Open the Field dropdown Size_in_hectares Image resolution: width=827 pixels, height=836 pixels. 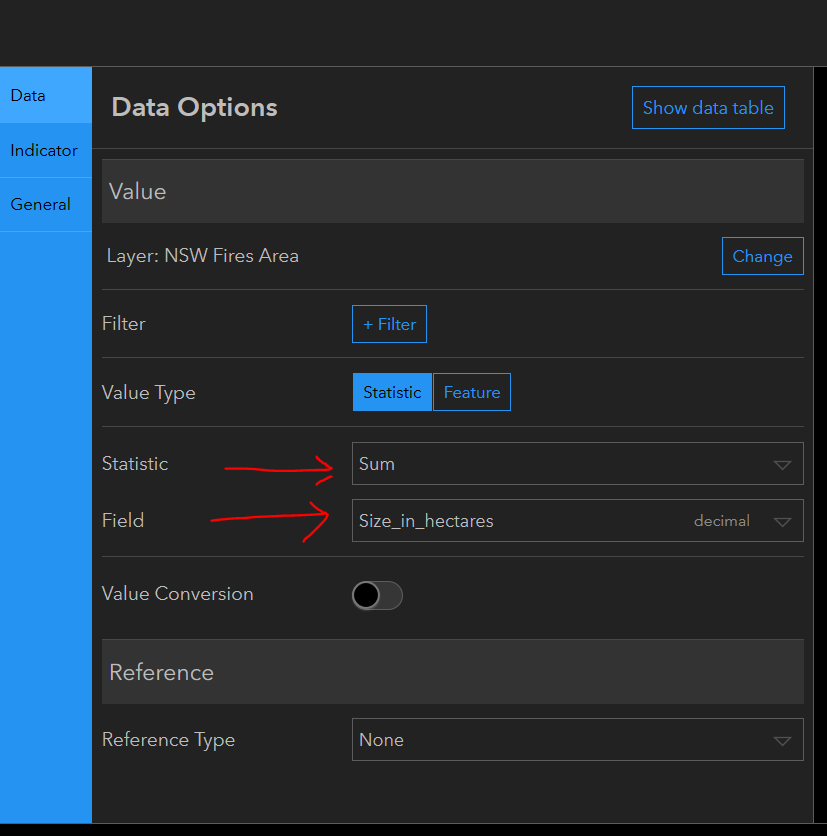(x=520, y=521)
